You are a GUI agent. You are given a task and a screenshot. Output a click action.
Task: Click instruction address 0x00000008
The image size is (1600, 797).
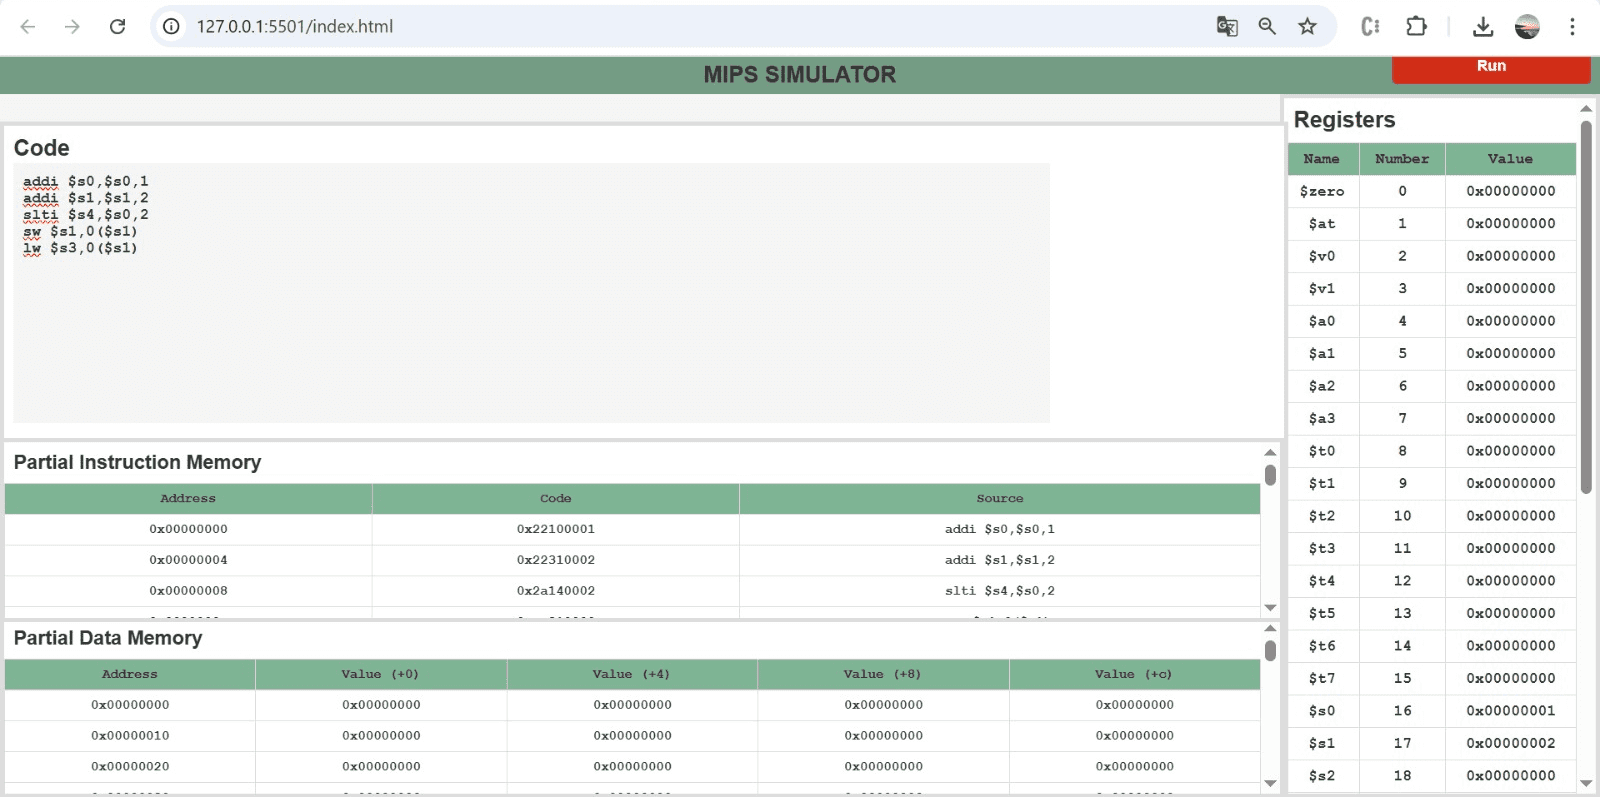tap(188, 591)
